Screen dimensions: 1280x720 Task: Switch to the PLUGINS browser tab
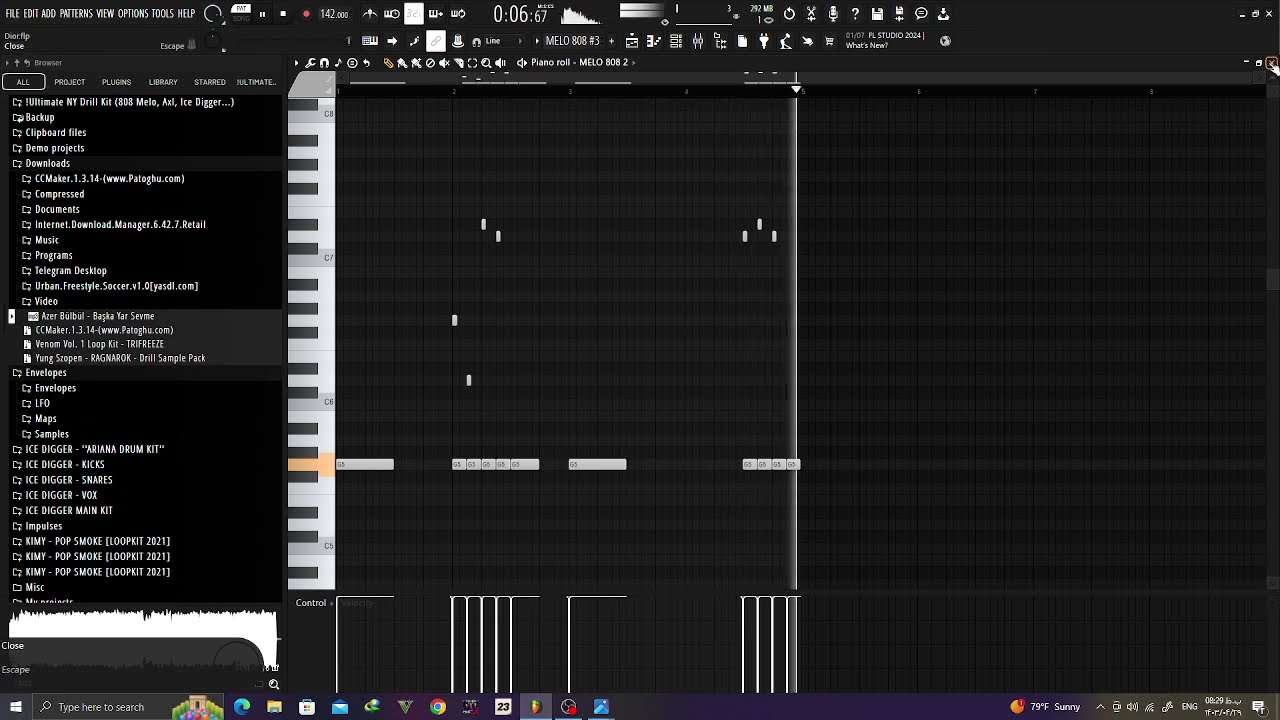[x=116, y=82]
